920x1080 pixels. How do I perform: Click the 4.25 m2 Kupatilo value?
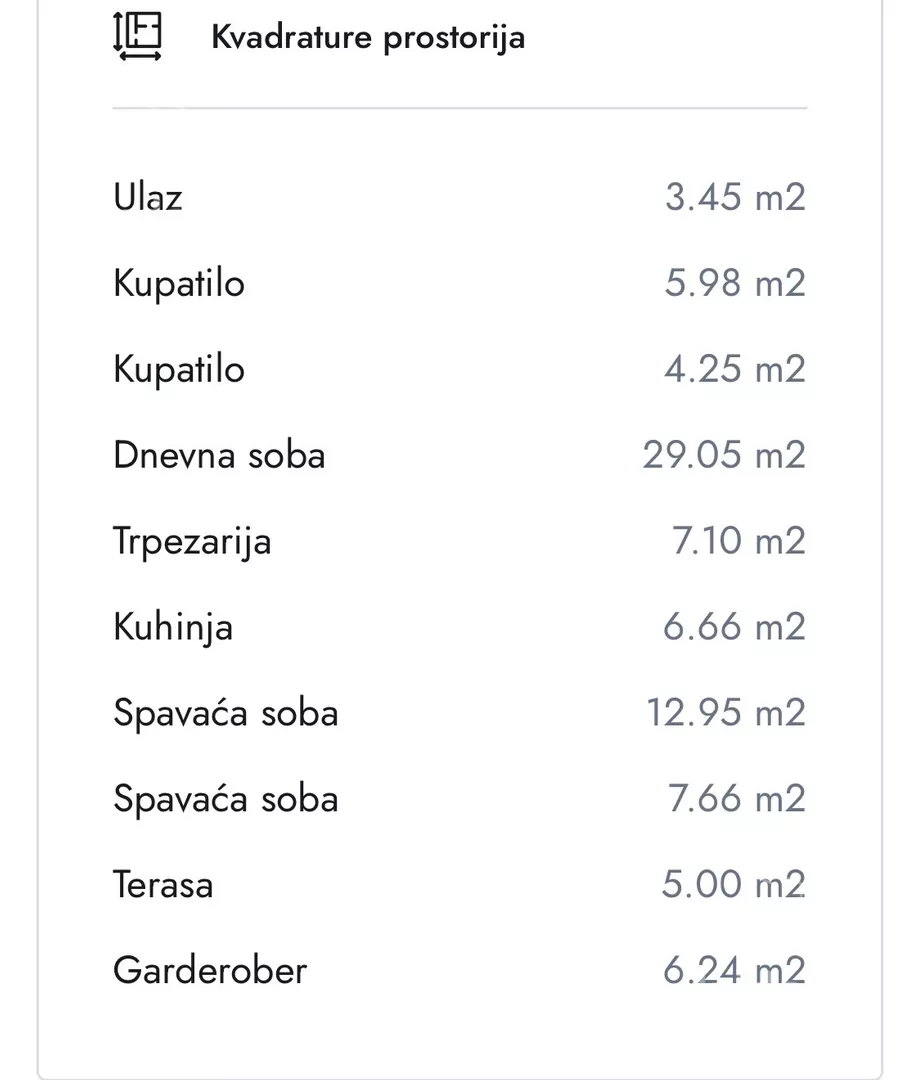coord(735,369)
